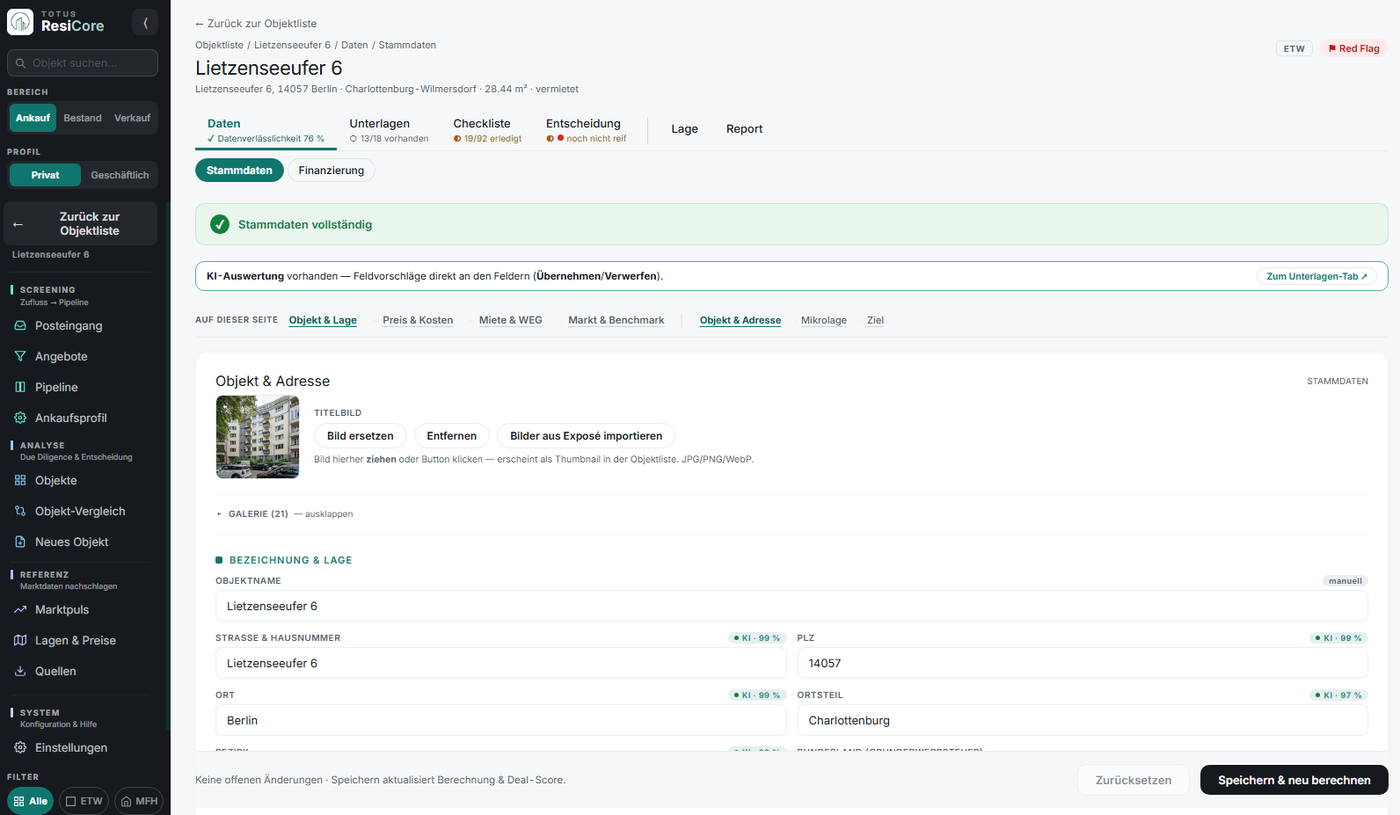The image size is (1400, 815).
Task: Click into the Ortsteil field
Action: [x=1082, y=720]
